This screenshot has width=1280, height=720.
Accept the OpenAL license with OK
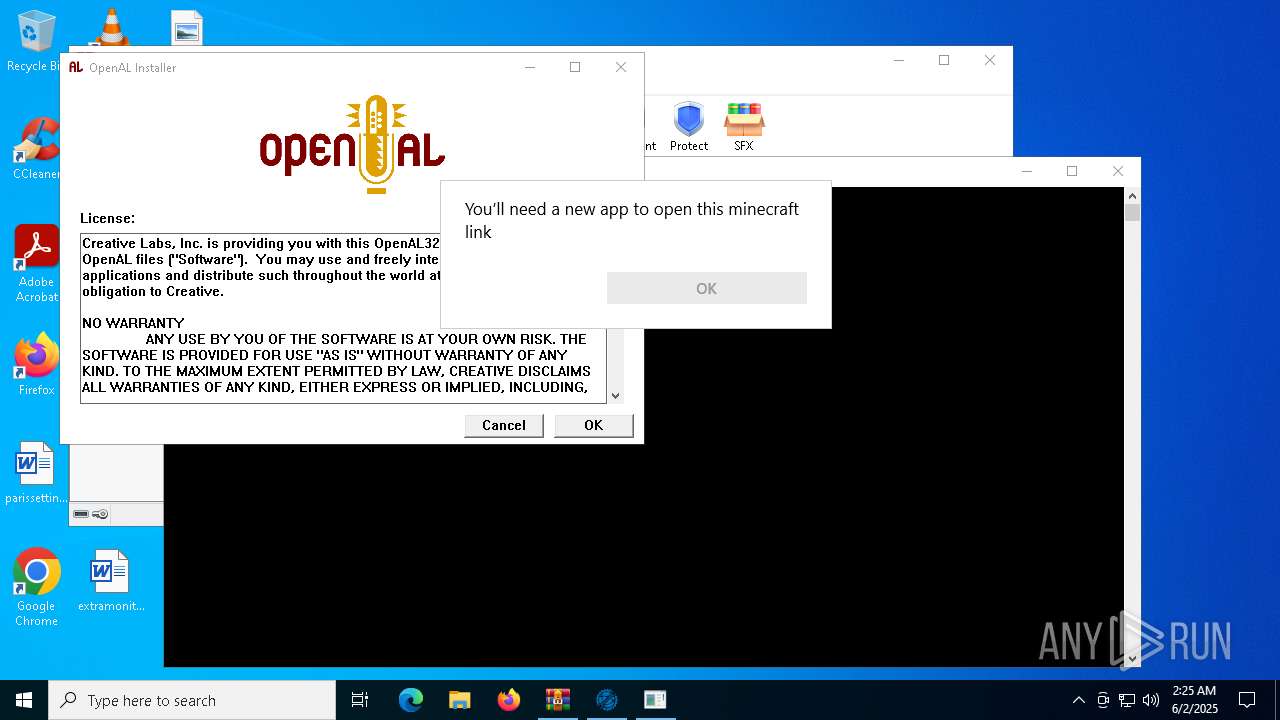(x=594, y=425)
